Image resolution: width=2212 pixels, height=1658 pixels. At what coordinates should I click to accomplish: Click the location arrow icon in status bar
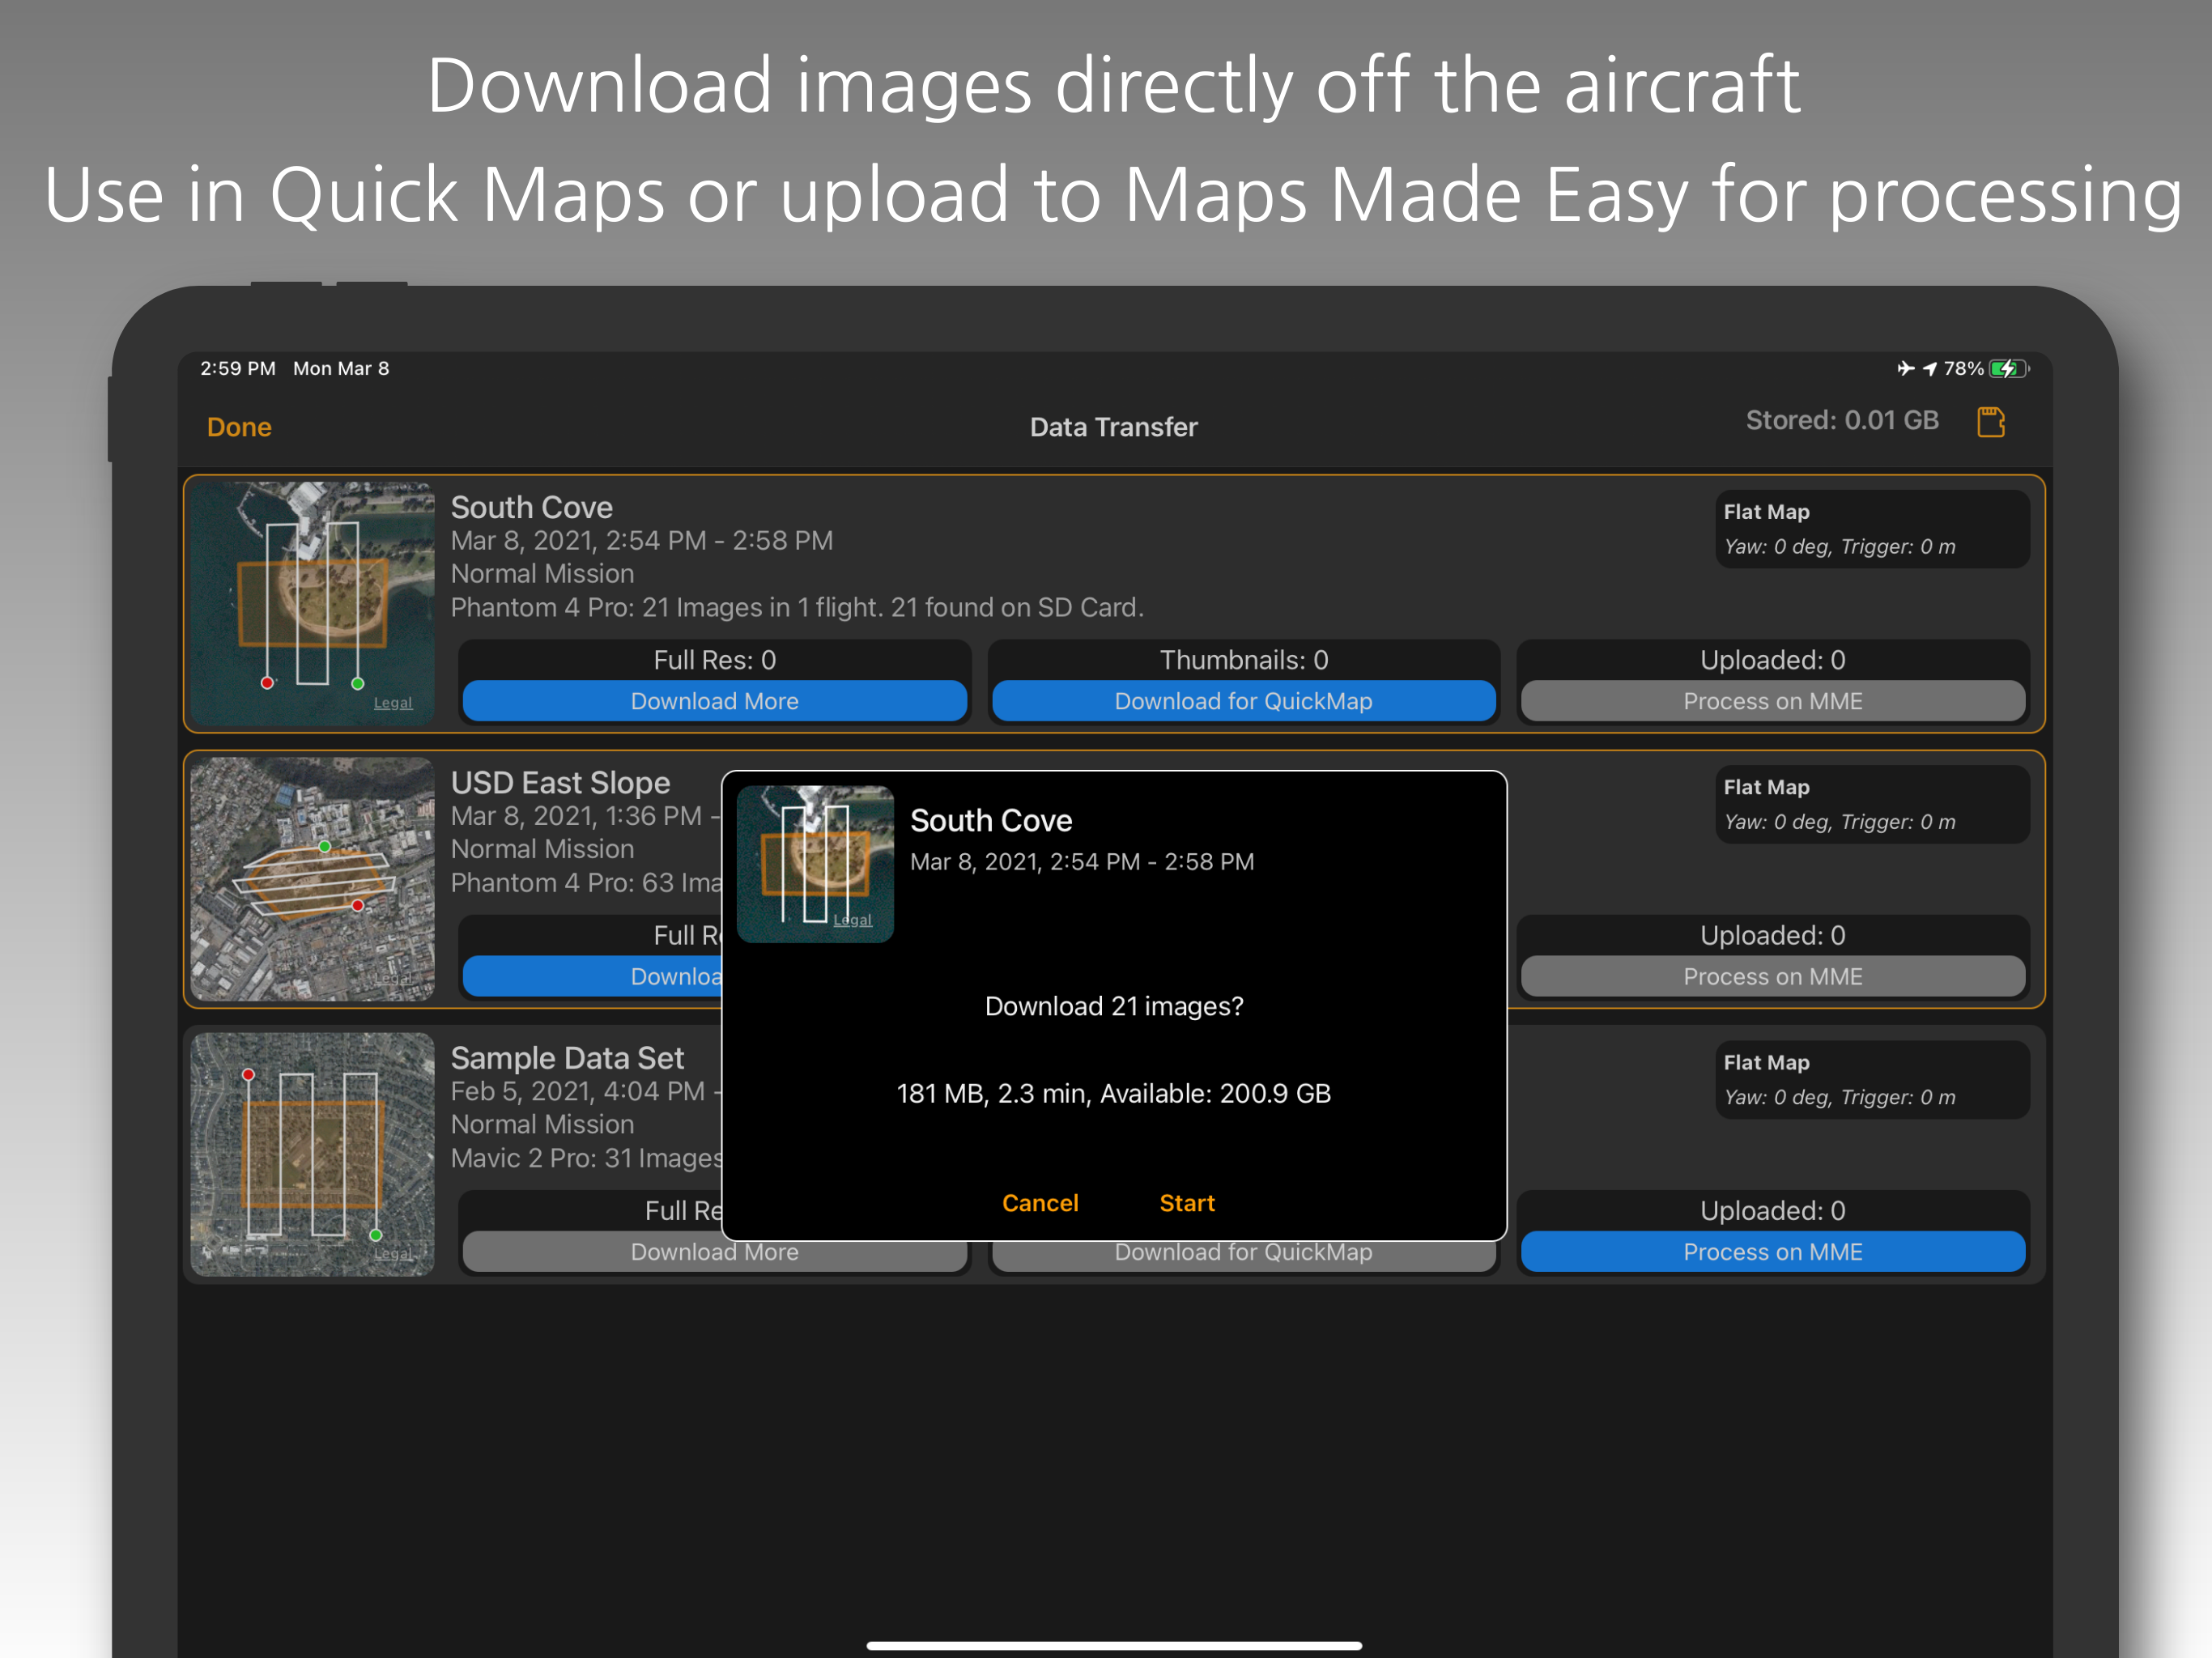click(1929, 370)
